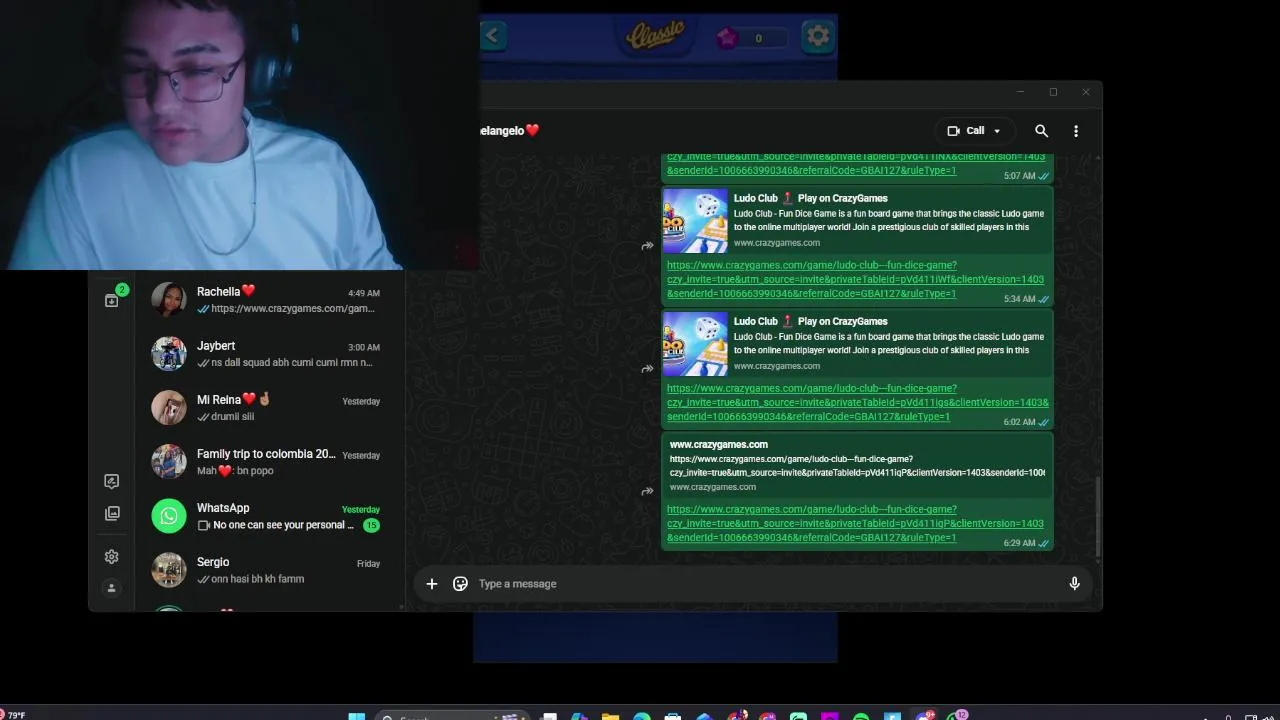
Task: Open the Sergio chat
Action: click(x=270, y=569)
